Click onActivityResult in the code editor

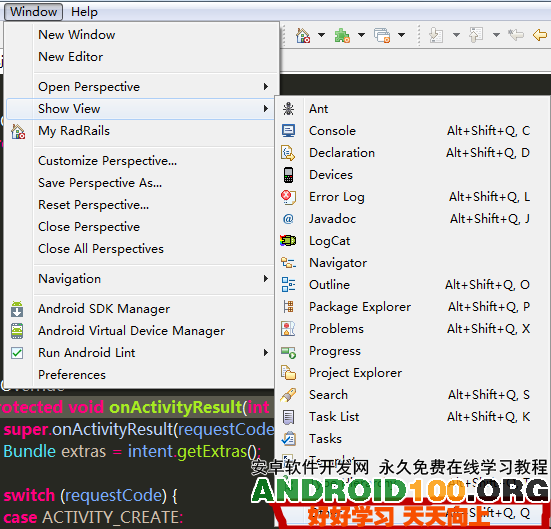click(x=176, y=407)
